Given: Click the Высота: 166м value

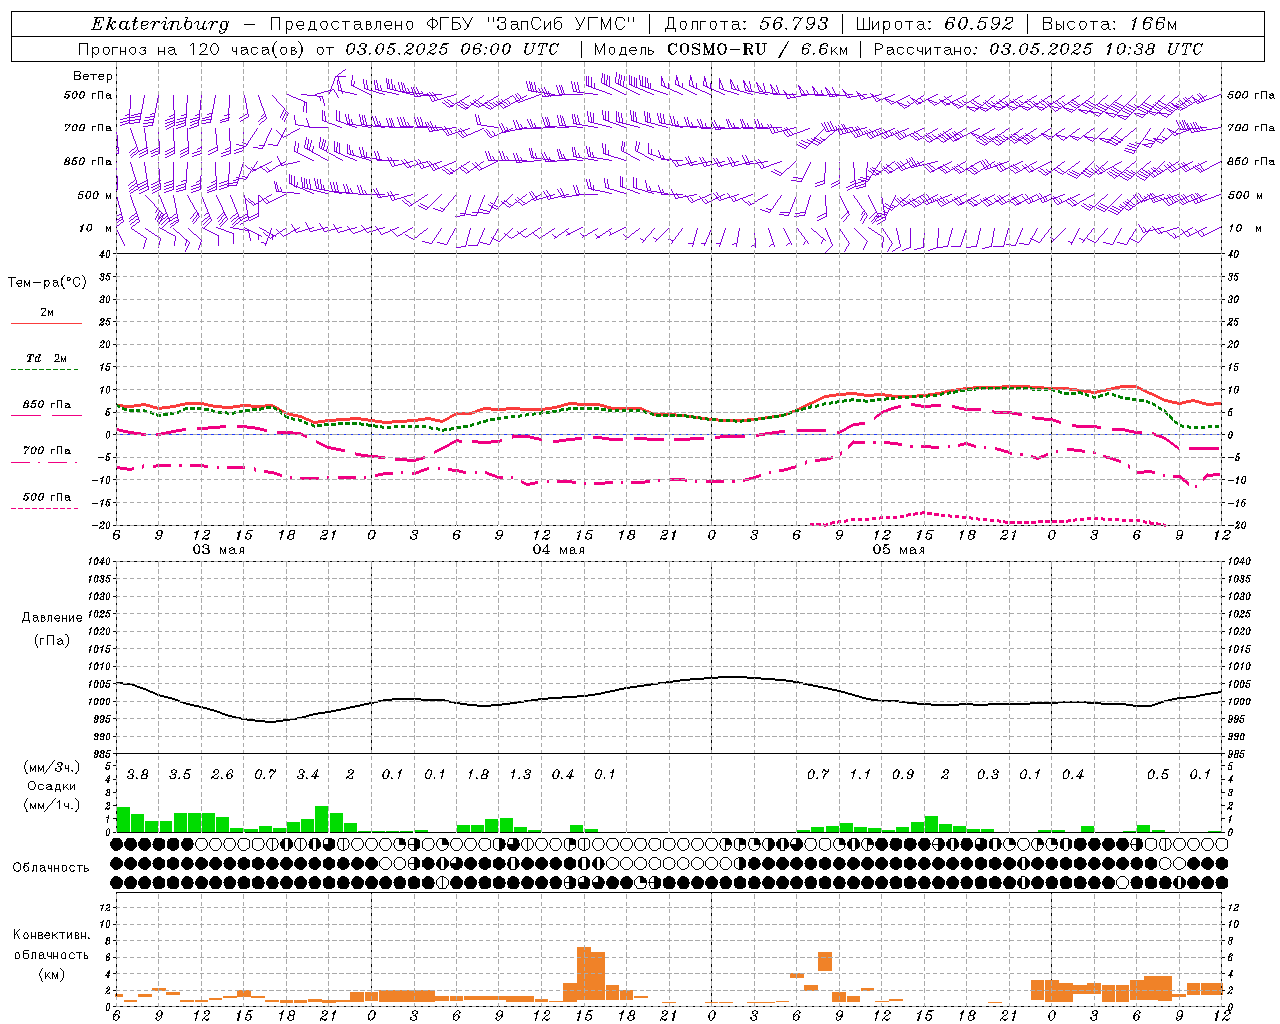Looking at the screenshot, I should (x=1109, y=24).
